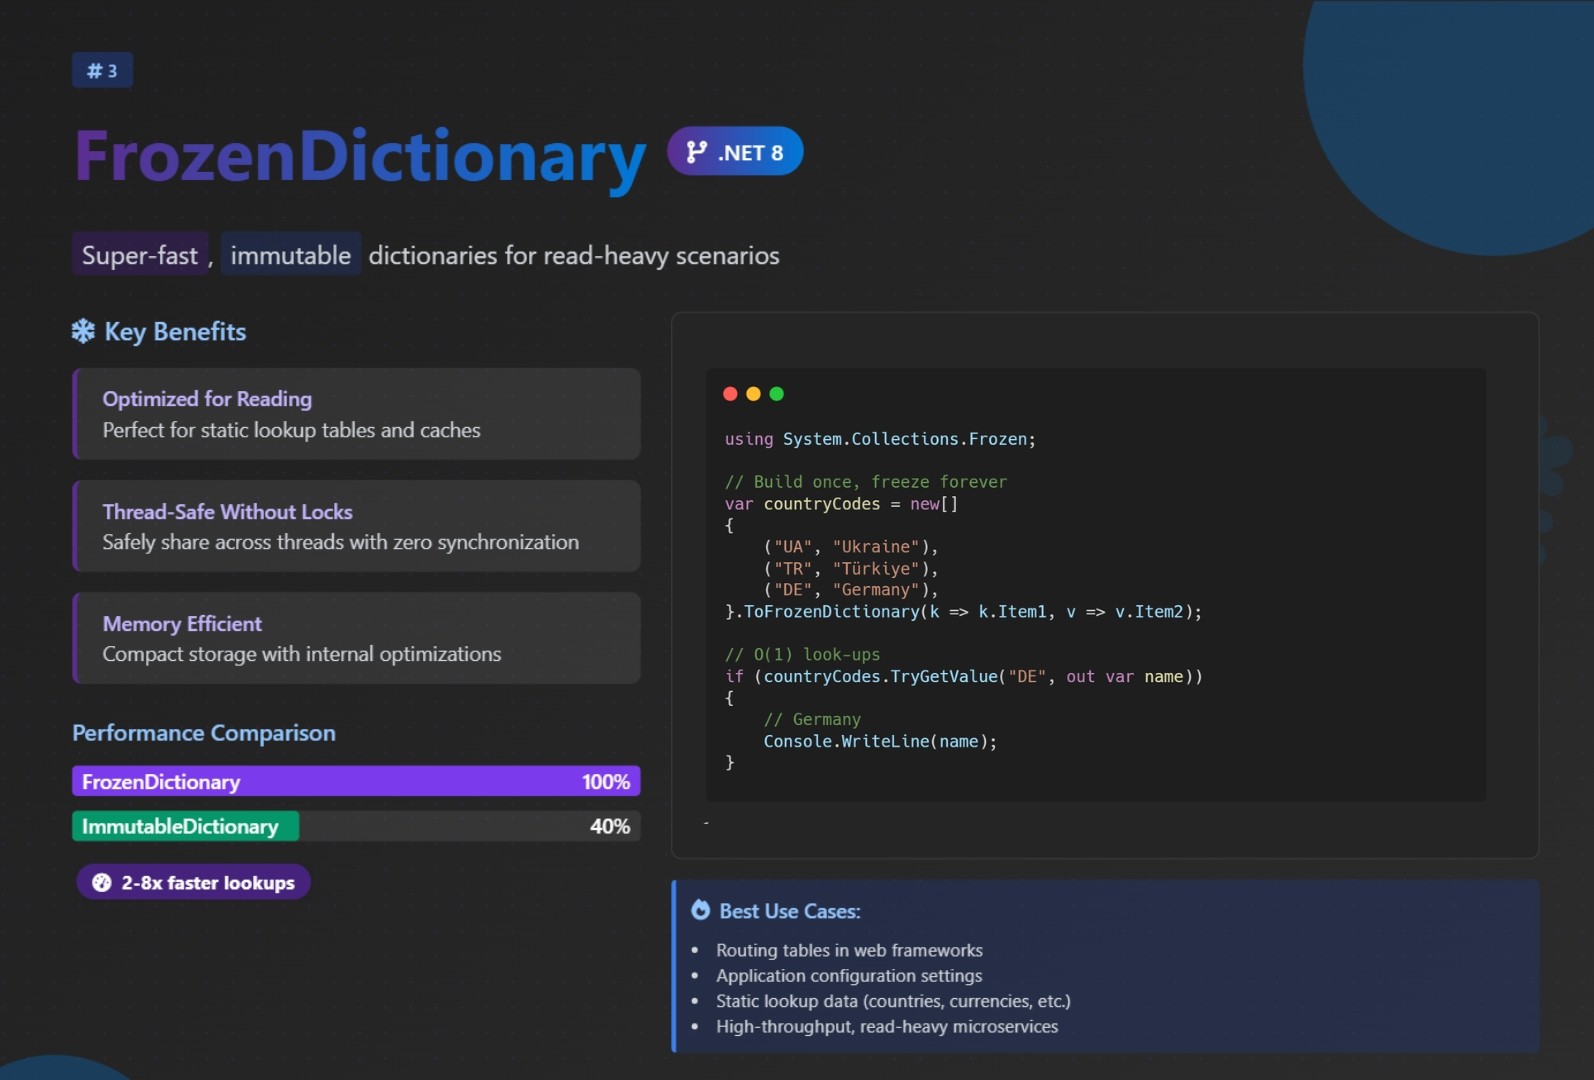Image resolution: width=1594 pixels, height=1080 pixels.
Task: Select the FrozenDictionary 100% performance bar
Action: (356, 781)
